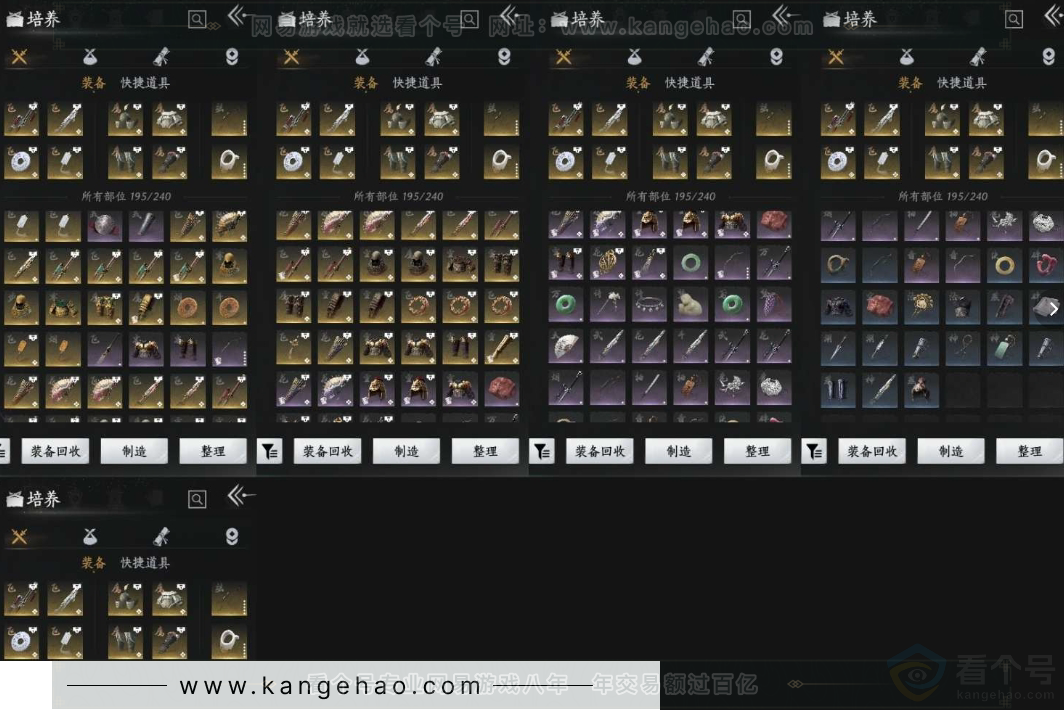Select the silver necklace item in the third panel
Image resolution: width=1064 pixels, height=710 pixels.
tap(649, 305)
